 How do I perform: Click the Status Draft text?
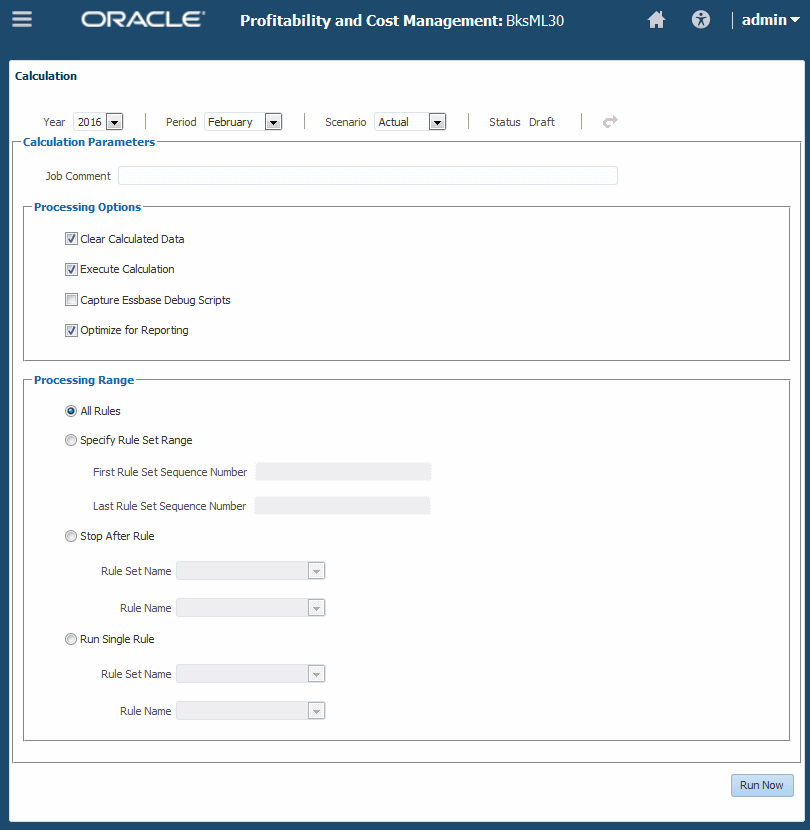tap(521, 122)
